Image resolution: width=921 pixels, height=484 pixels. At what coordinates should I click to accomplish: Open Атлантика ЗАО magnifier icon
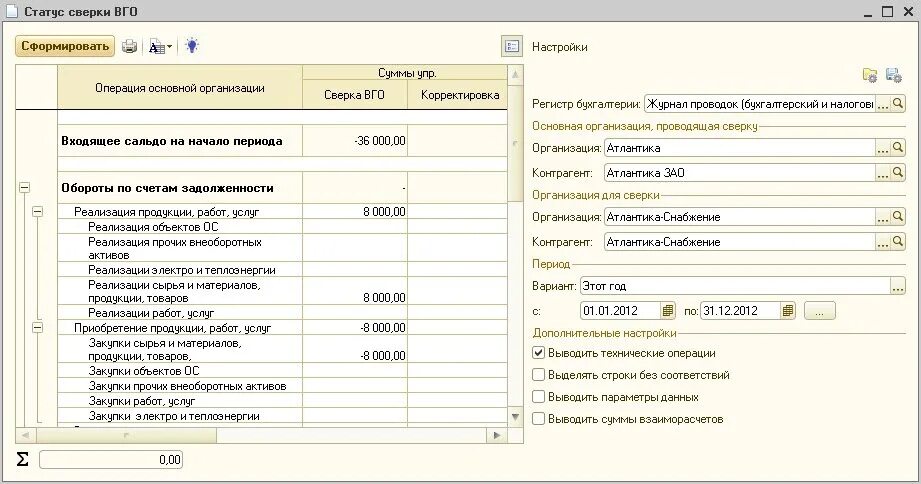pos(898,173)
